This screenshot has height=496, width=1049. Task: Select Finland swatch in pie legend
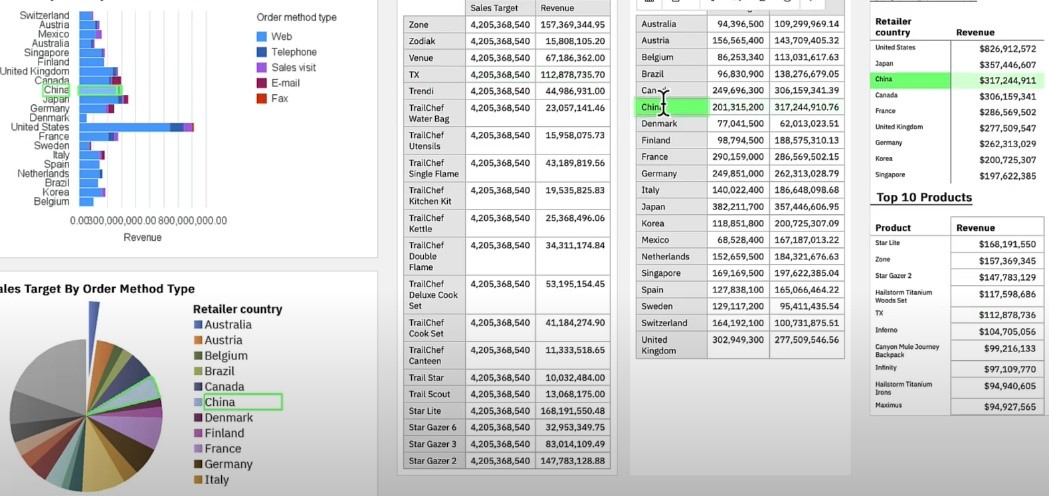tap(197, 433)
